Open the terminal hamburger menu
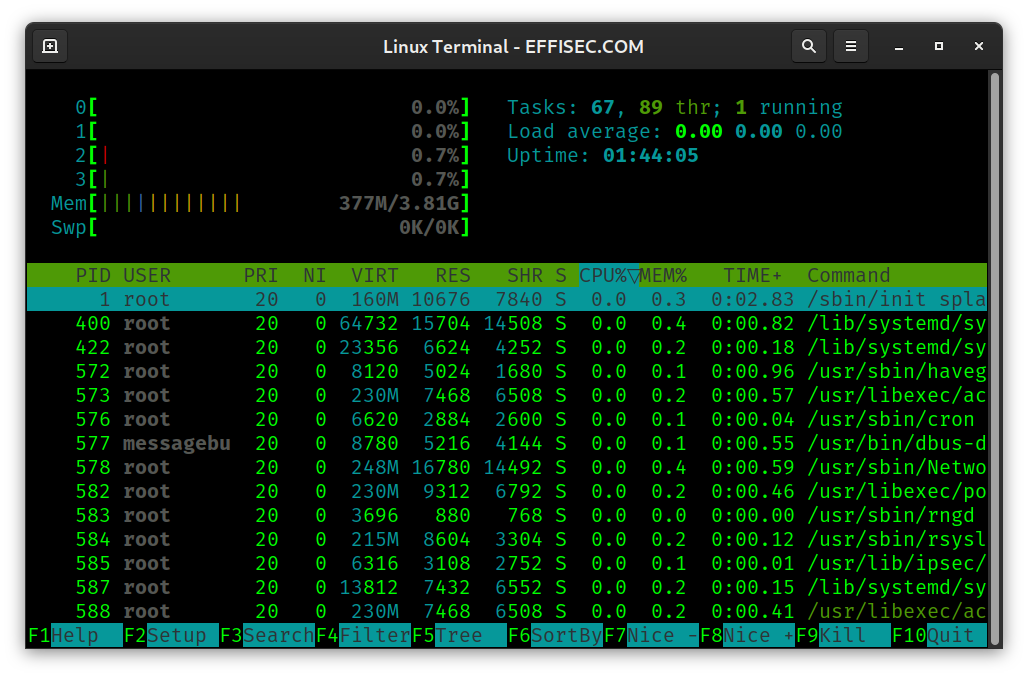 click(851, 46)
